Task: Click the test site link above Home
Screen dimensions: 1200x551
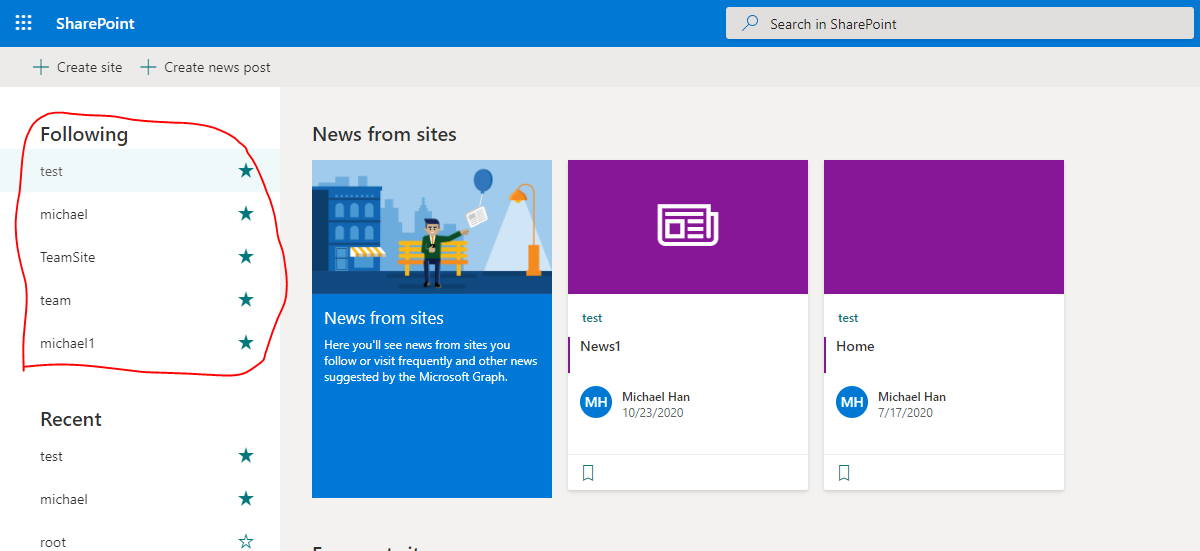Action: point(848,318)
